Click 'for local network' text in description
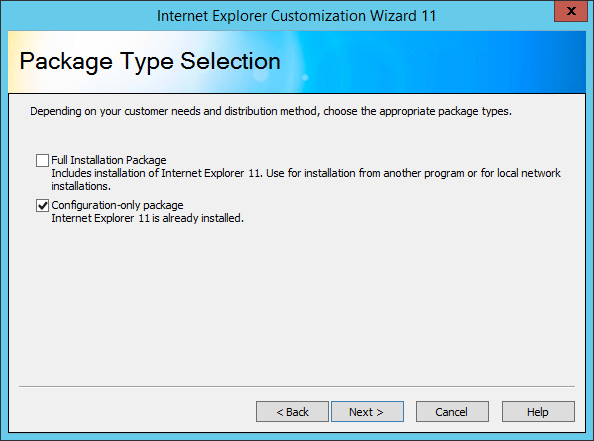This screenshot has height=441, width=594. pos(521,173)
